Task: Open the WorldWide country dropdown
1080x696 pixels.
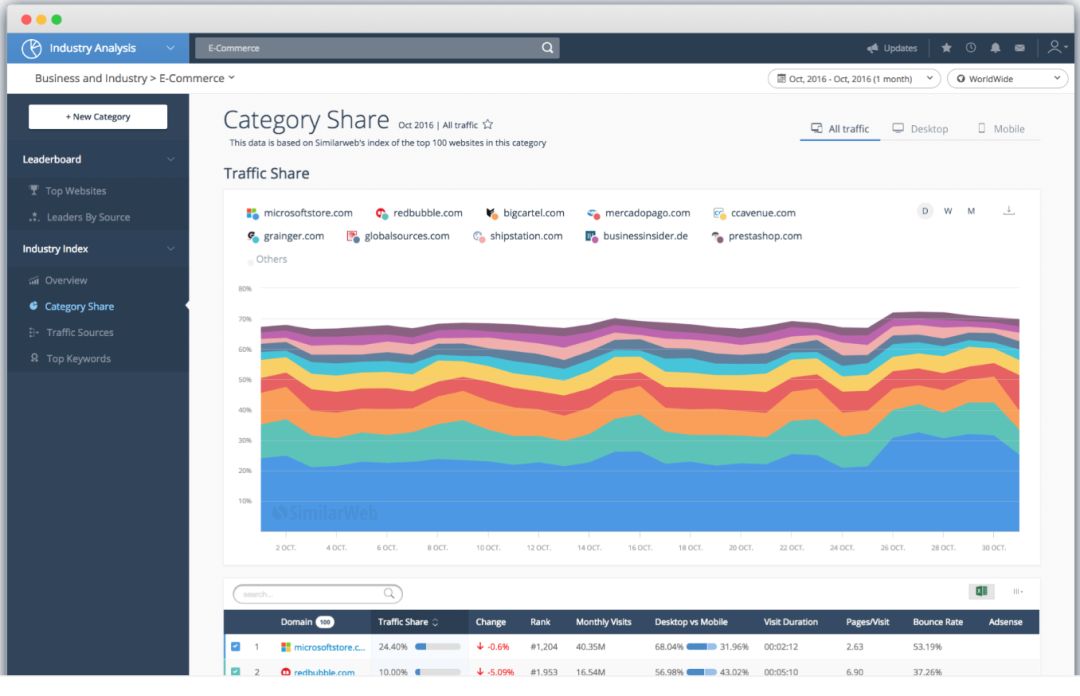Action: pyautogui.click(x=1007, y=78)
